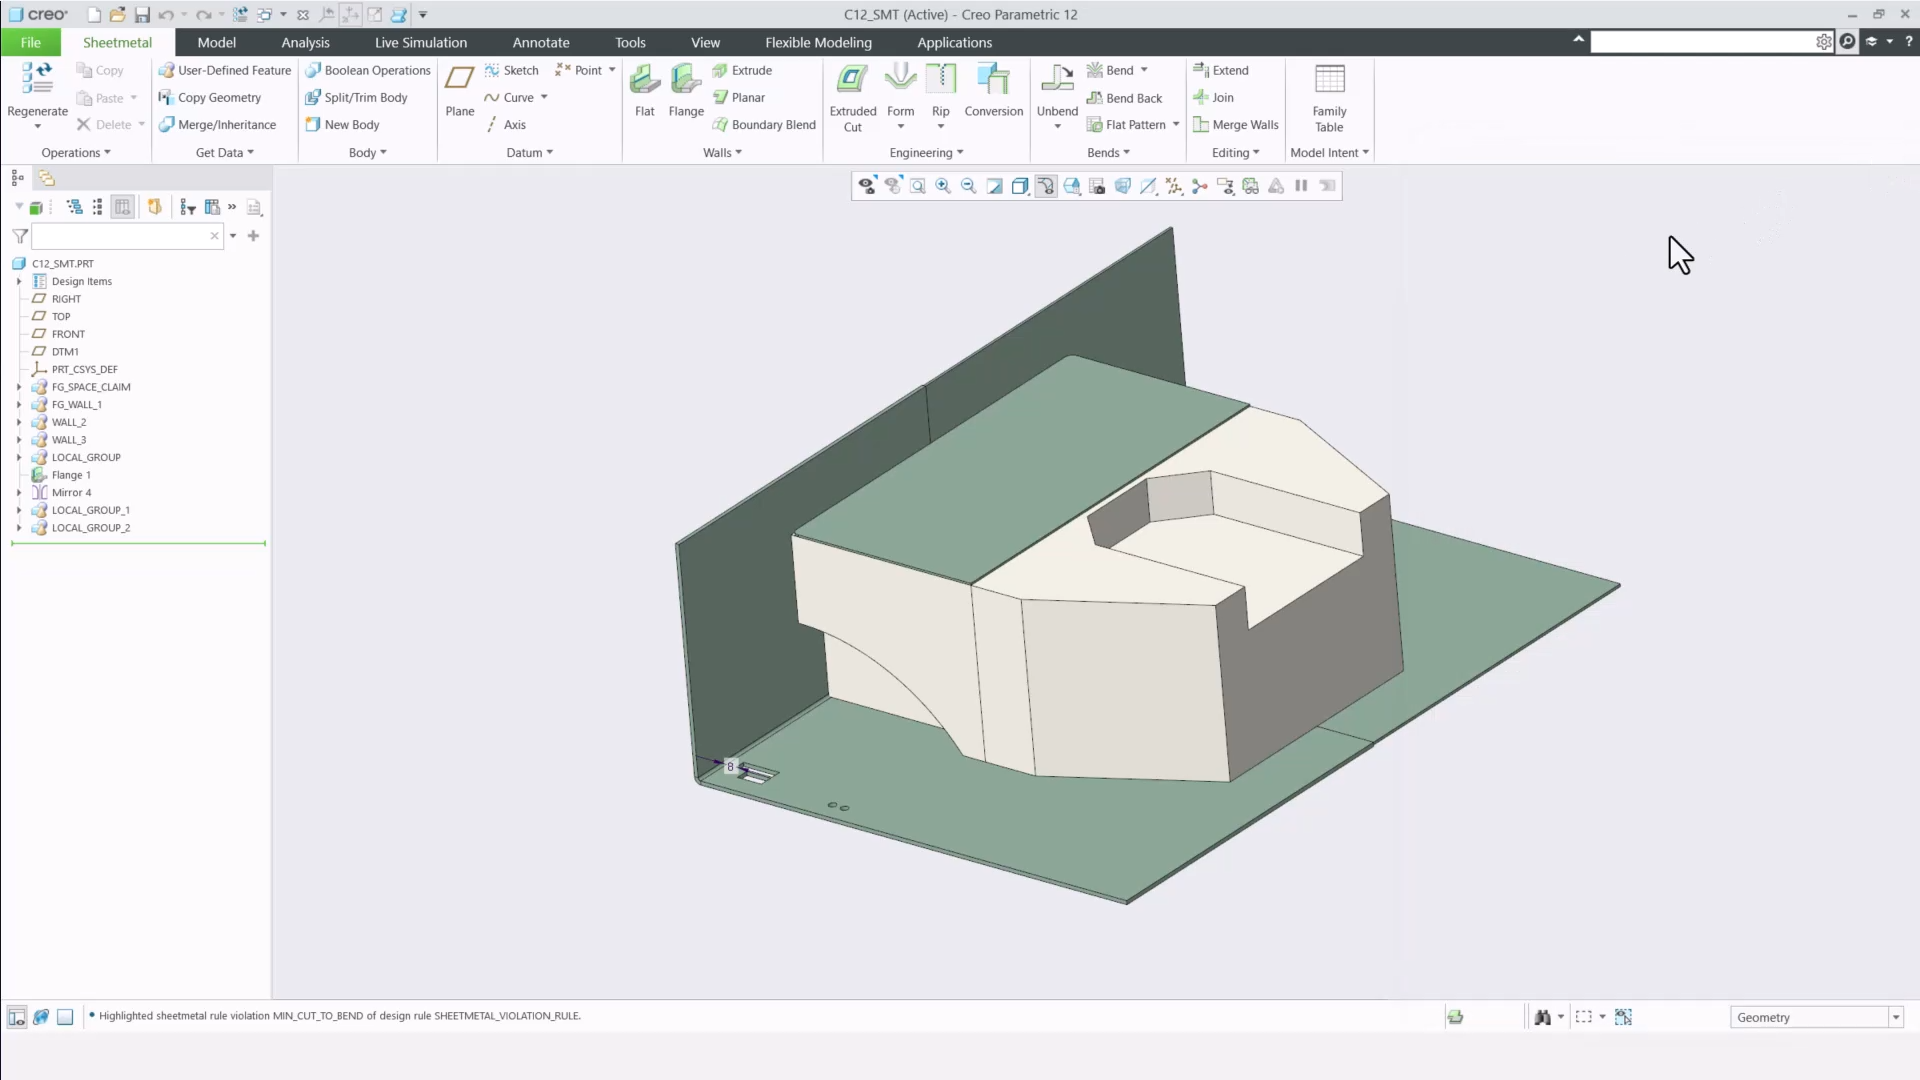Viewport: 1920px width, 1080px height.
Task: Click the Zoom Out magnifier icon
Action: 968,186
